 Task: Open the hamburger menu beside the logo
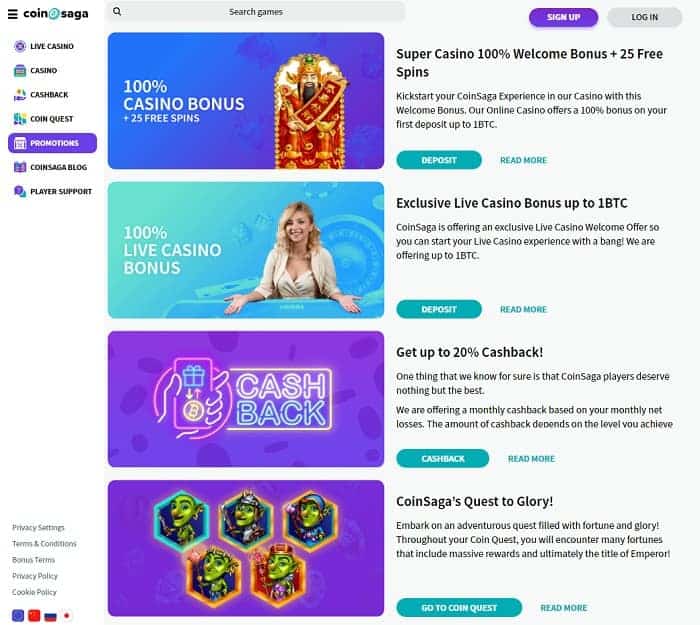point(12,14)
